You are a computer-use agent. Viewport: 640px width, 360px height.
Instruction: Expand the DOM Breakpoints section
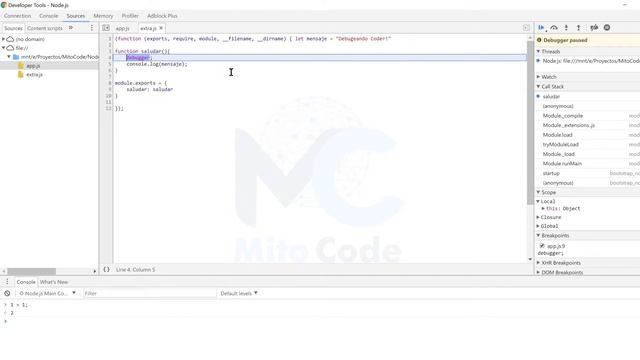[x=538, y=272]
